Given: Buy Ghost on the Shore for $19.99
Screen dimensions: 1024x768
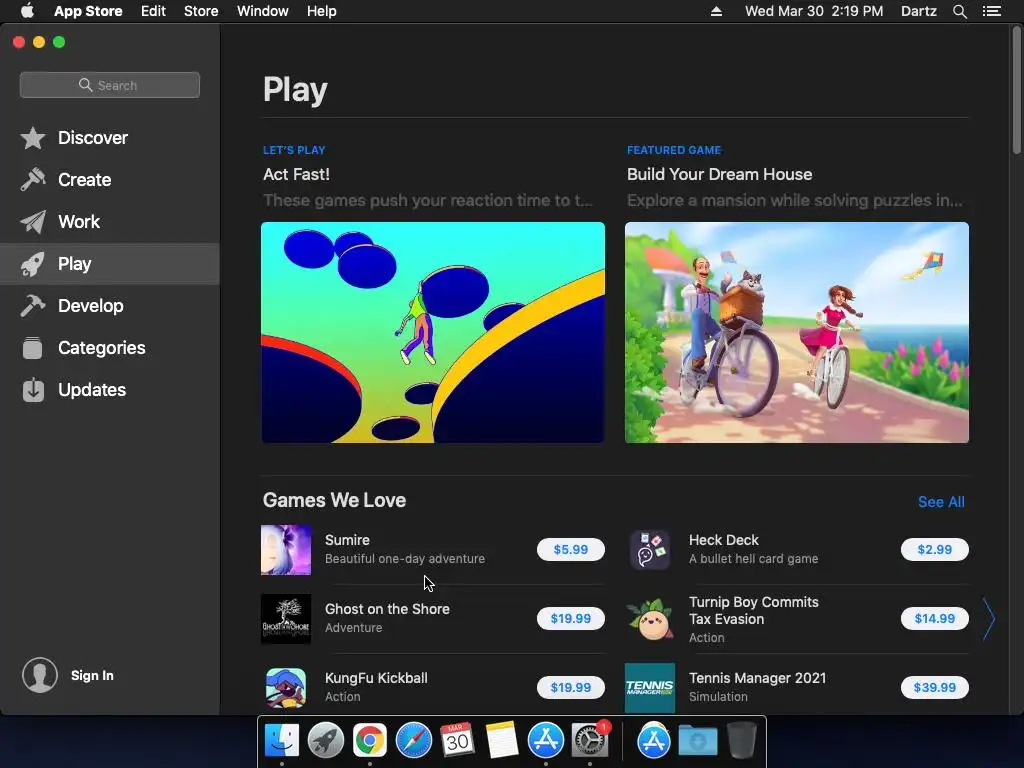Looking at the screenshot, I should [x=571, y=618].
